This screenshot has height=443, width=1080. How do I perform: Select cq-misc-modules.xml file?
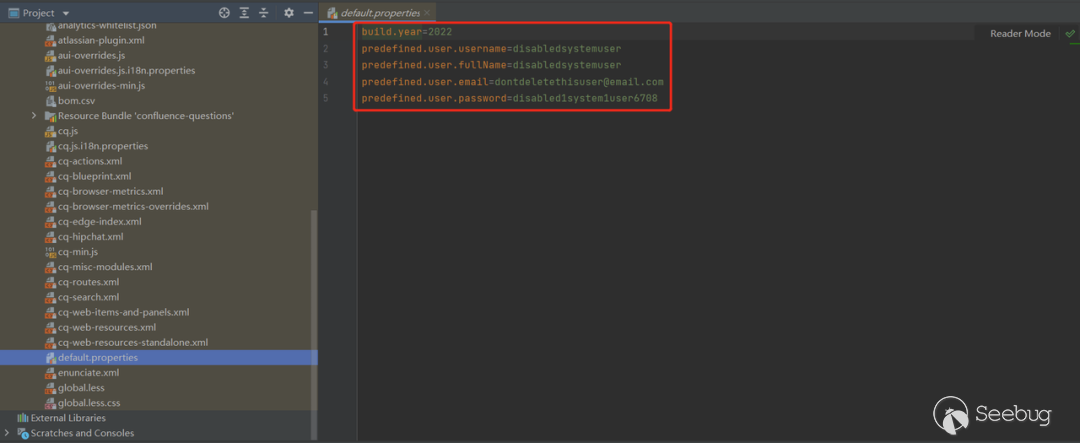tap(105, 267)
